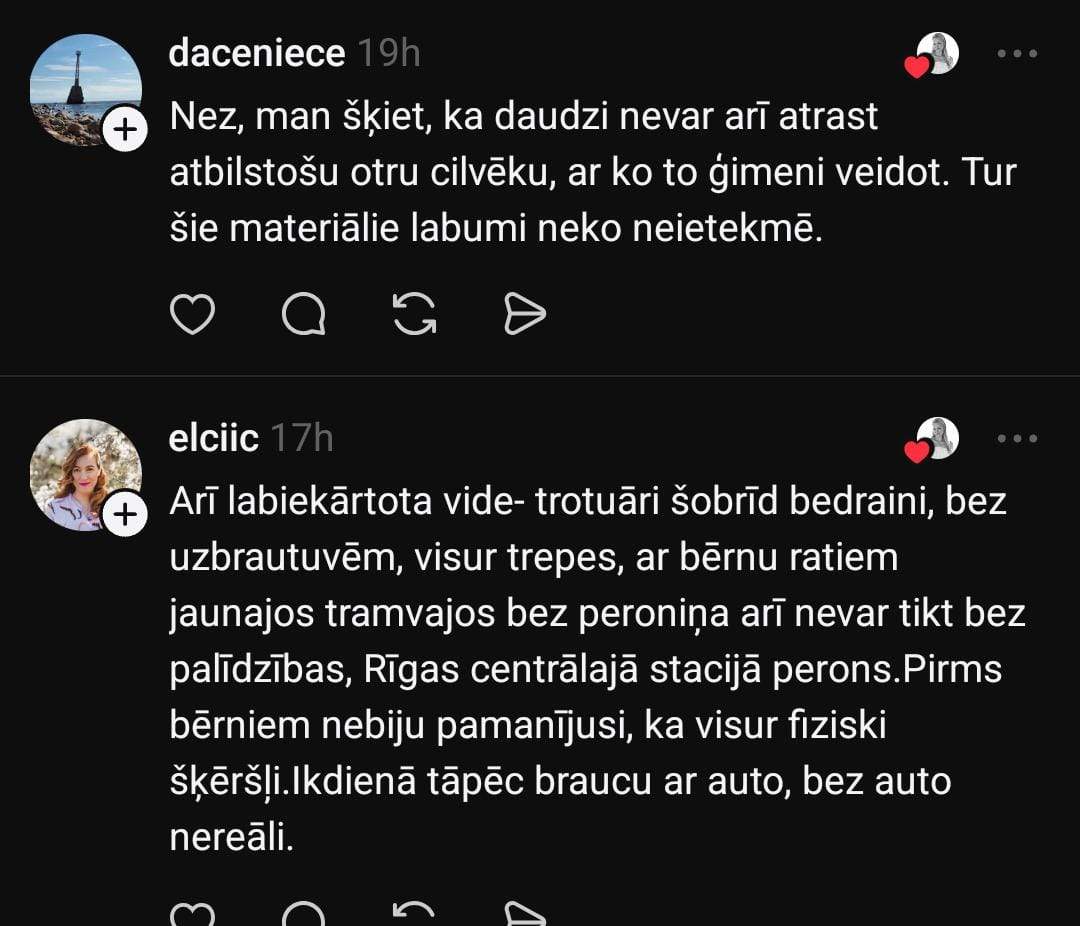The height and width of the screenshot is (926, 1080).
Task: Open daceniece's profile via the username
Action: (x=256, y=54)
